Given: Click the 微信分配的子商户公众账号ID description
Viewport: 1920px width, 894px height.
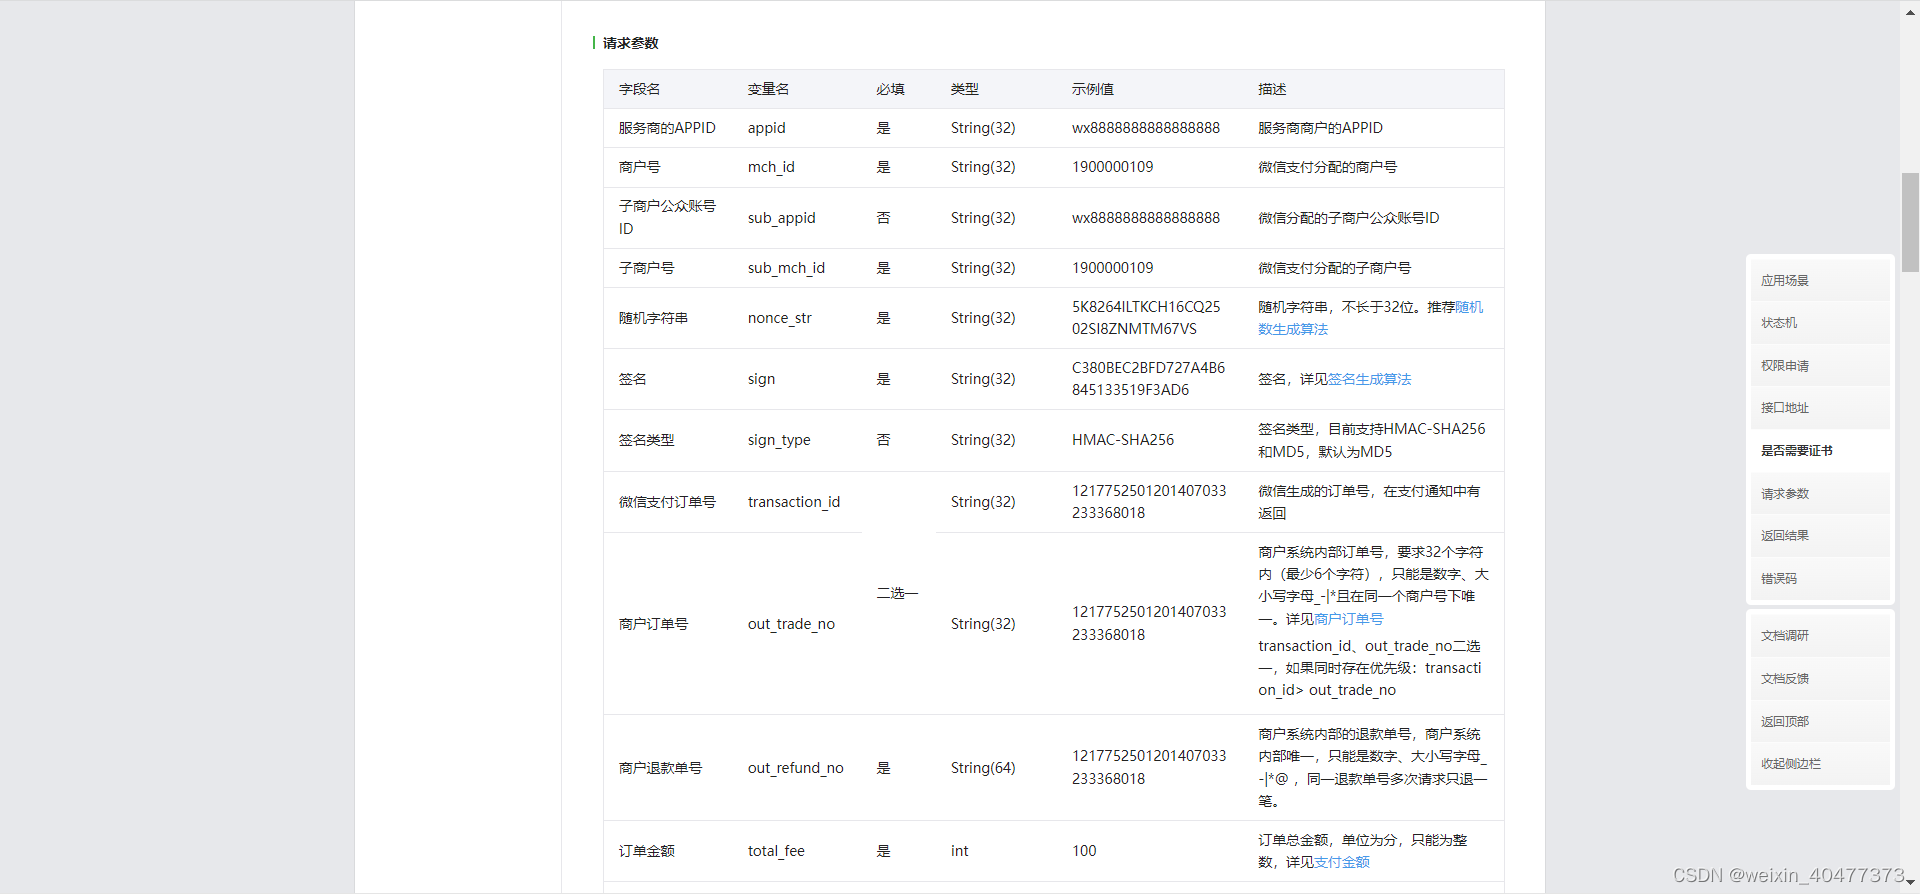Looking at the screenshot, I should tap(1348, 218).
